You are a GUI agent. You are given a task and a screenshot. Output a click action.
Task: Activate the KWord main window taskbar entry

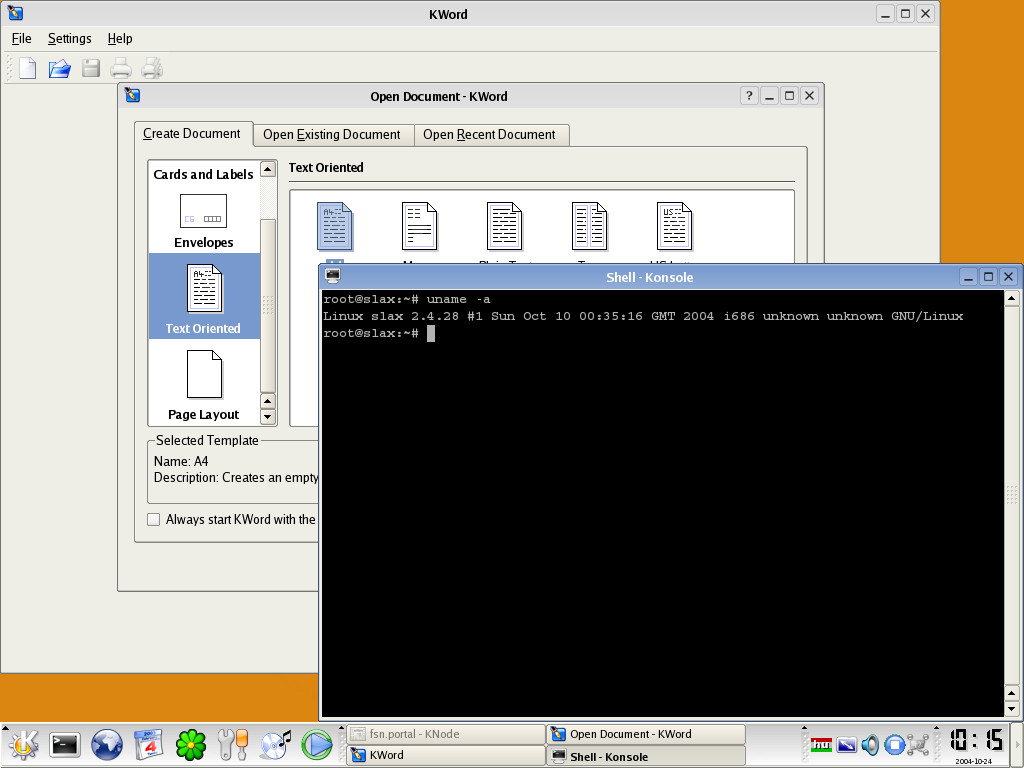click(x=447, y=756)
